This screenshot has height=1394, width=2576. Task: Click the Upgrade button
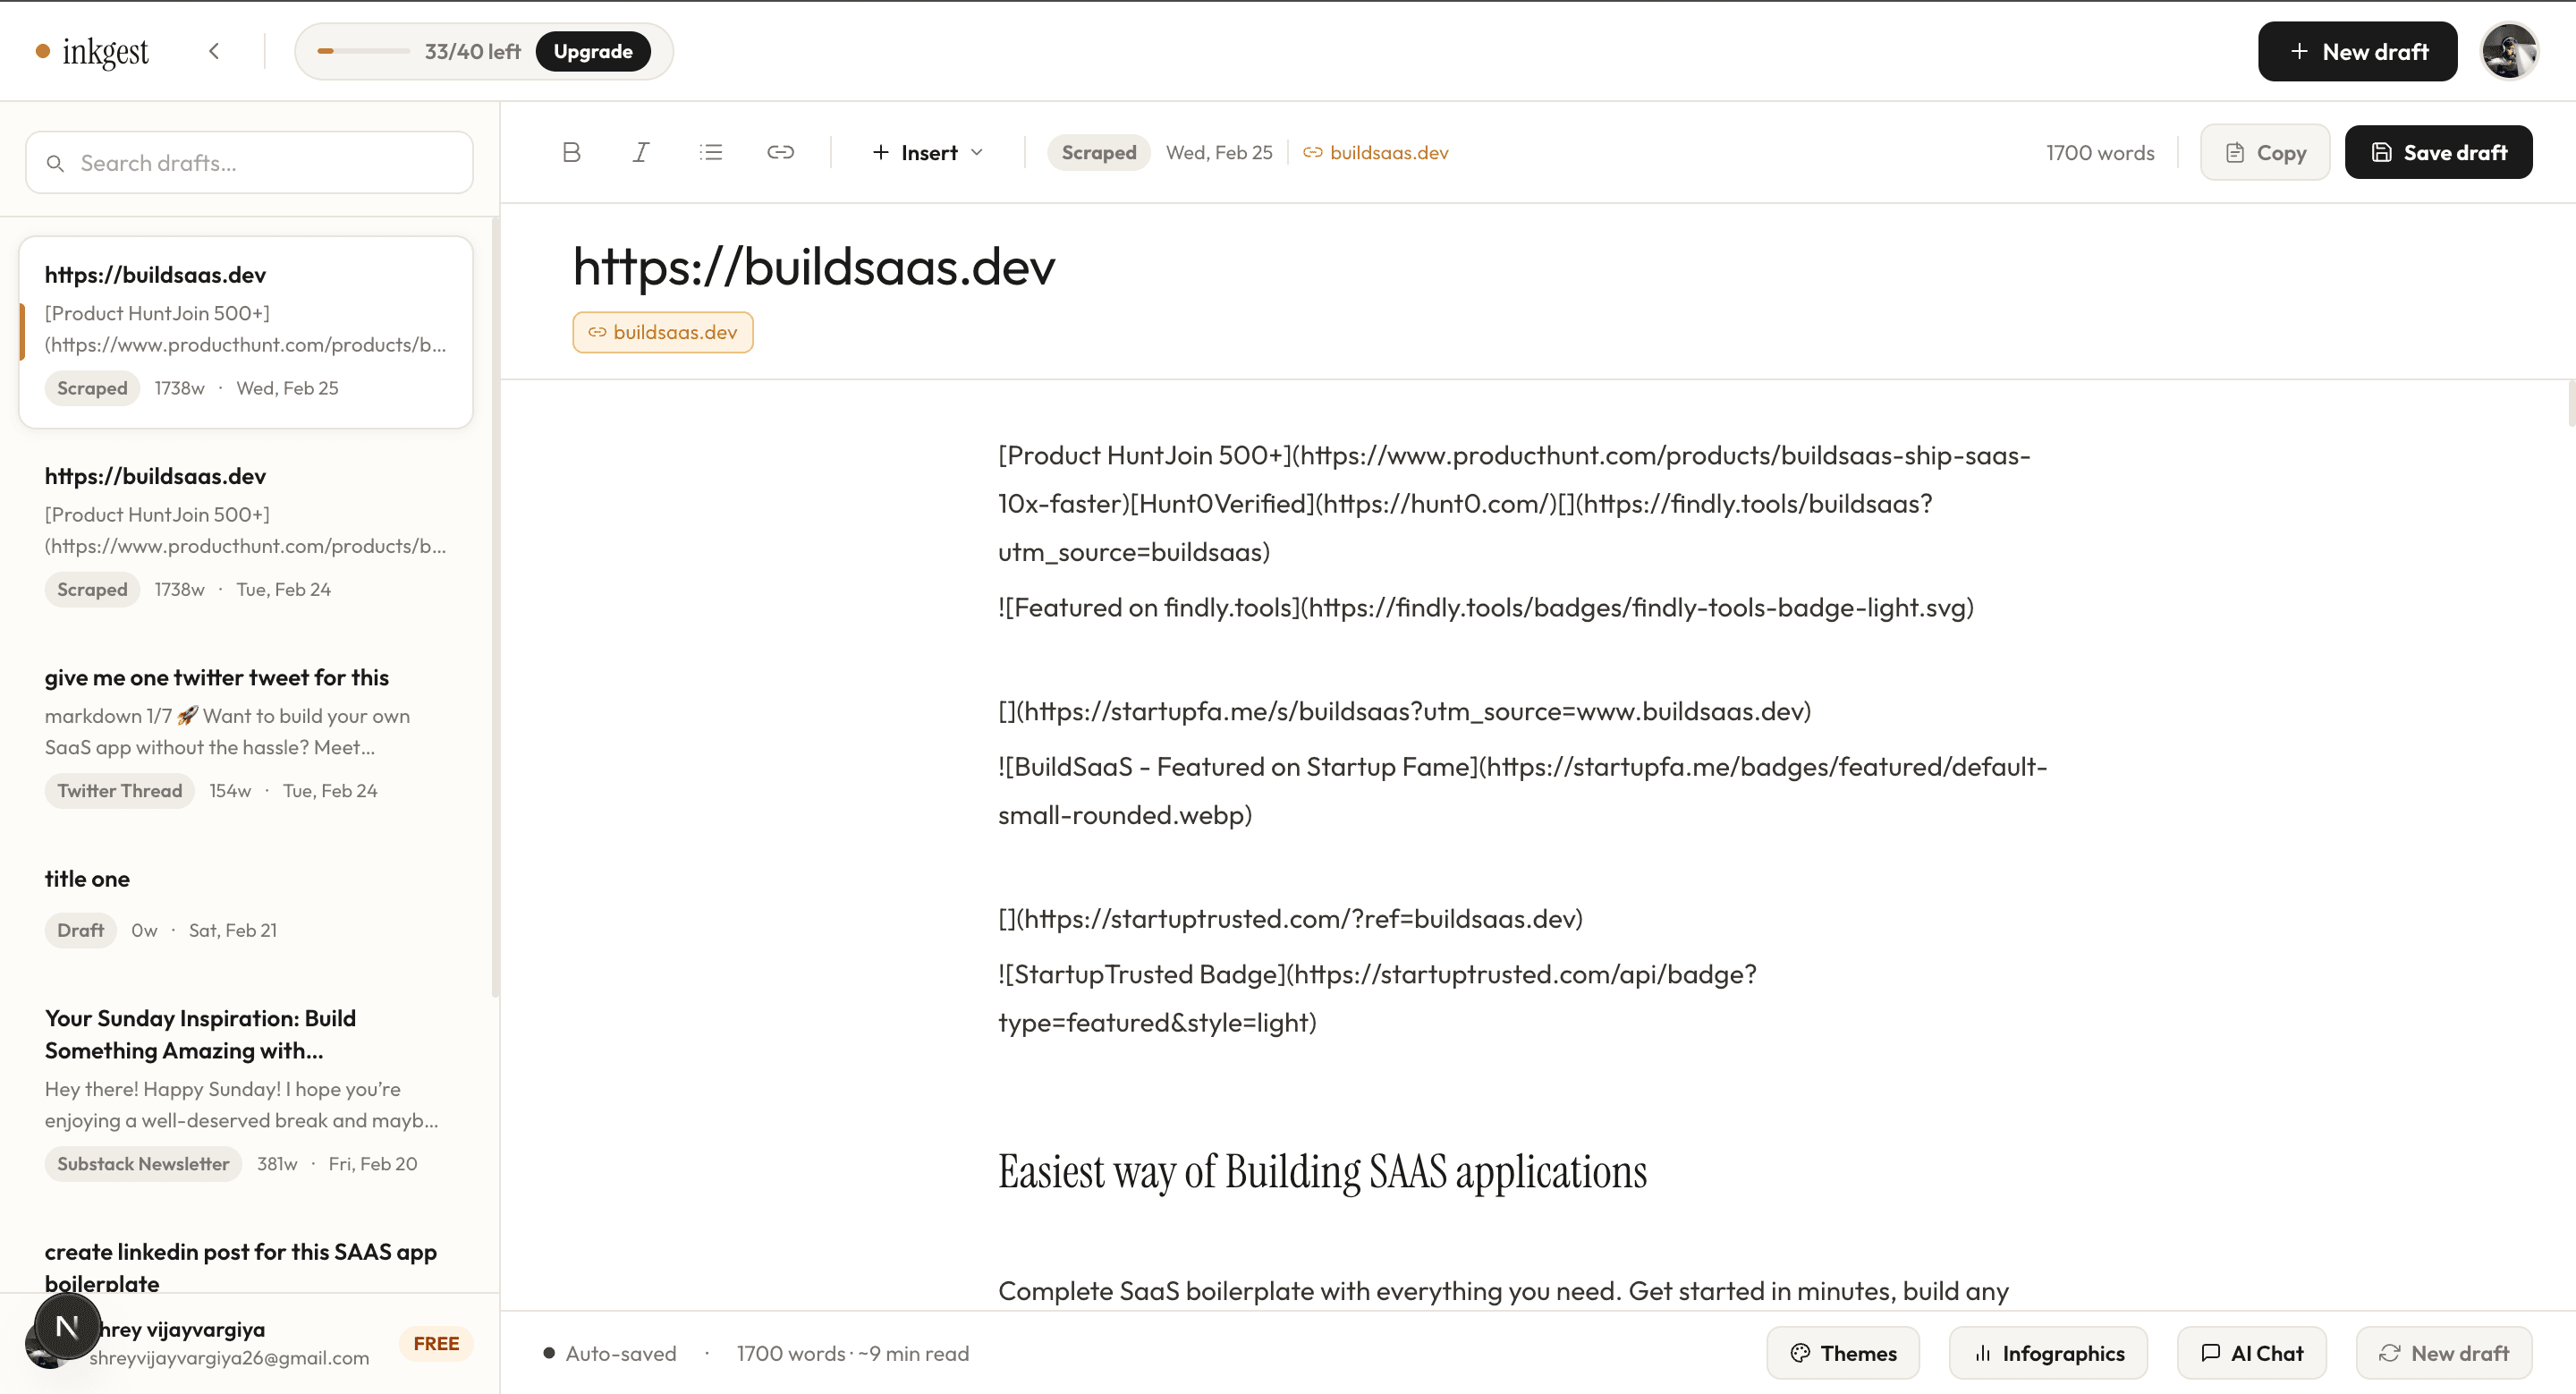point(593,51)
